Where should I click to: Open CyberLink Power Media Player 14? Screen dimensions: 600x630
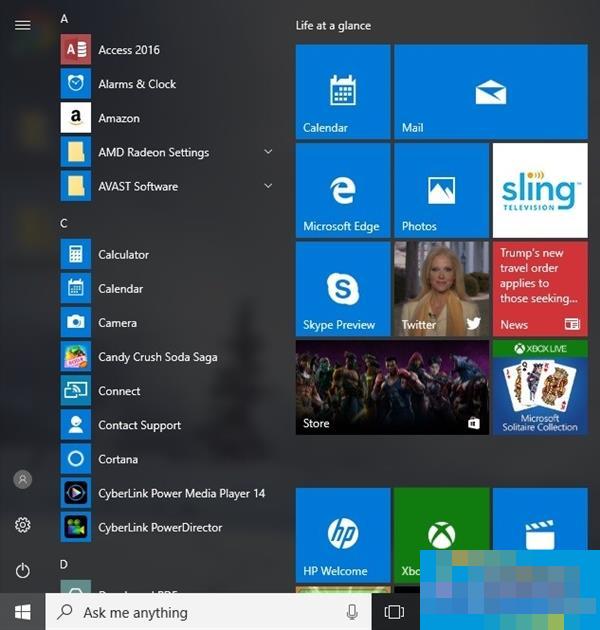[167, 493]
